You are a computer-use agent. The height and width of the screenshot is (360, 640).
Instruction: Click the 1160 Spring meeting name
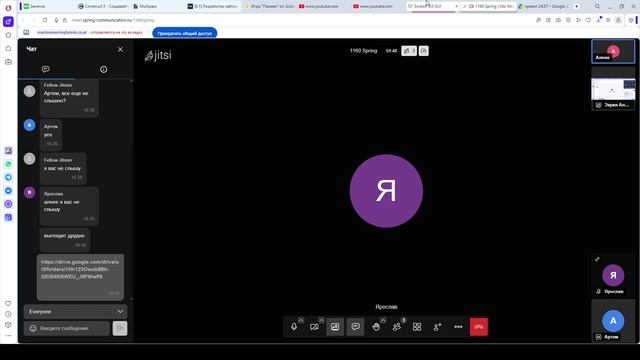click(363, 51)
